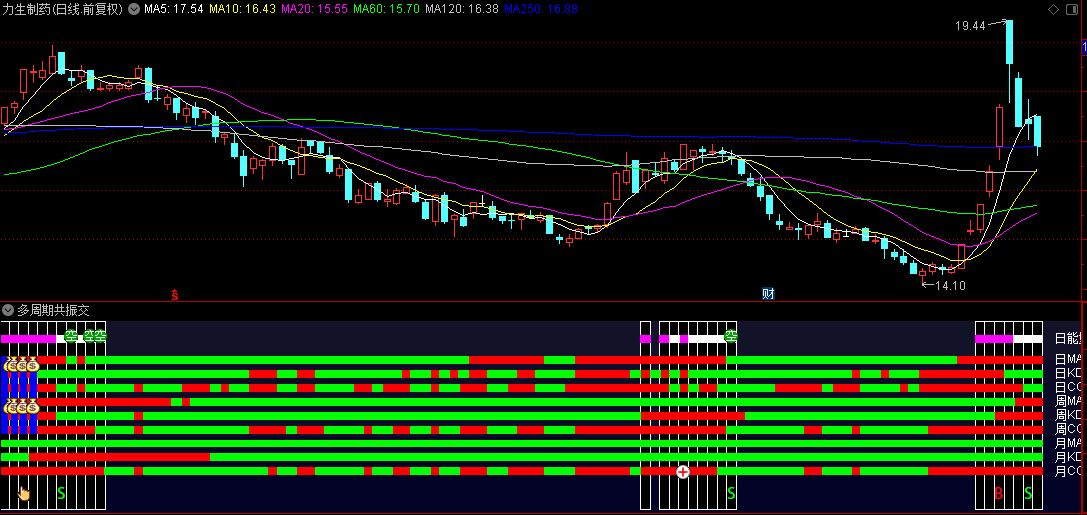Select the tall cyan candle at 19.44 high
This screenshot has width=1087, height=515.
(x=1009, y=42)
